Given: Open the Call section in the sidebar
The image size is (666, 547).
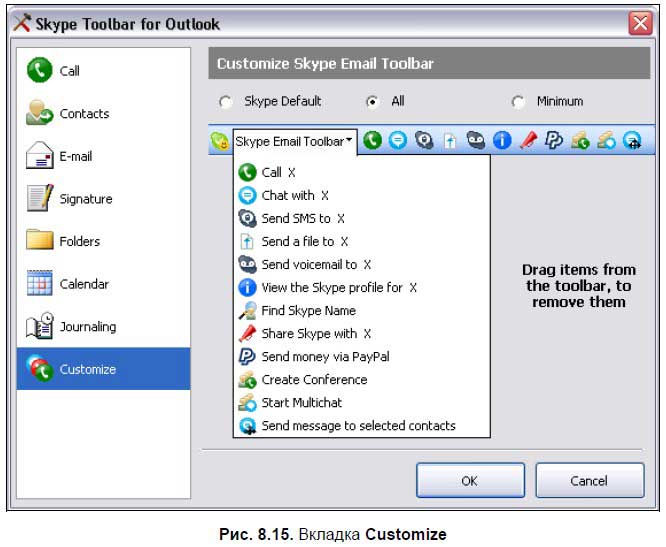Looking at the screenshot, I should (x=104, y=71).
